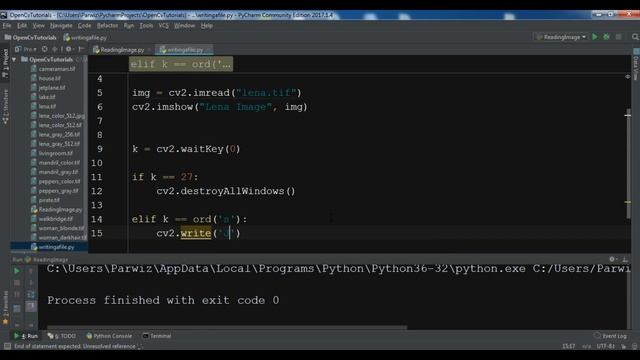Open the Tools menu

coord(146,25)
